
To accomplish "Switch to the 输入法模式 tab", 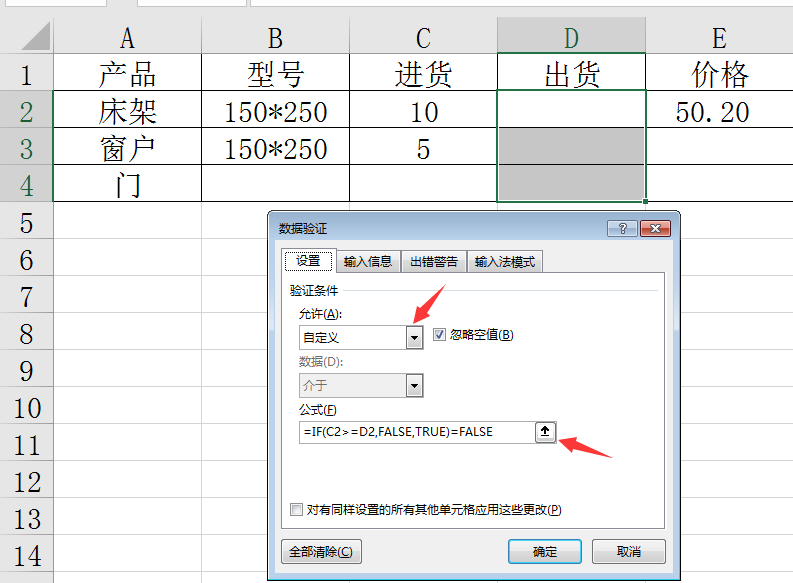I will (x=504, y=261).
